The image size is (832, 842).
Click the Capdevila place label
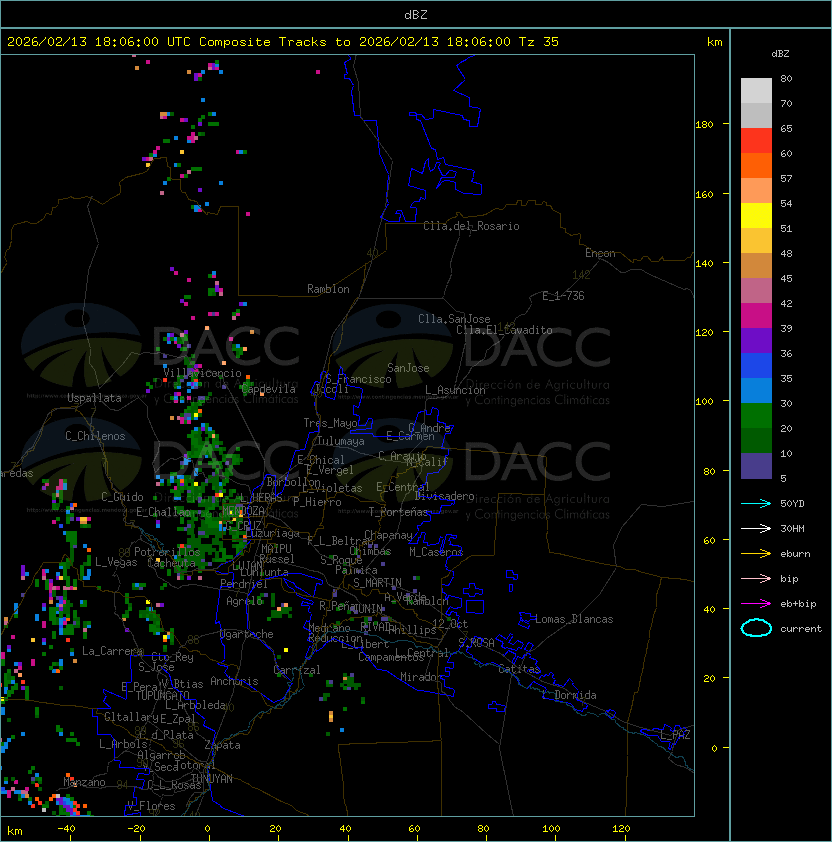pyautogui.click(x=269, y=389)
